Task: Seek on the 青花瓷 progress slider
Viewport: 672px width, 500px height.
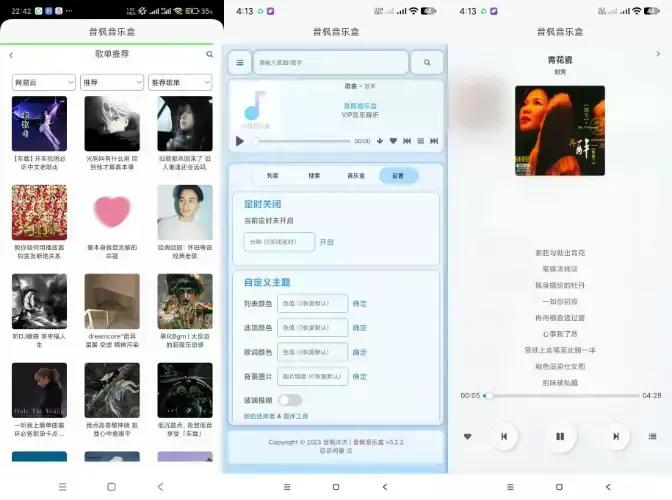Action: (x=560, y=396)
